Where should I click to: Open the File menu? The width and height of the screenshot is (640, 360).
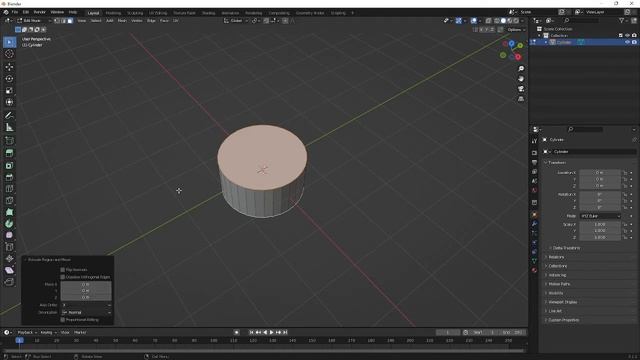(x=15, y=12)
